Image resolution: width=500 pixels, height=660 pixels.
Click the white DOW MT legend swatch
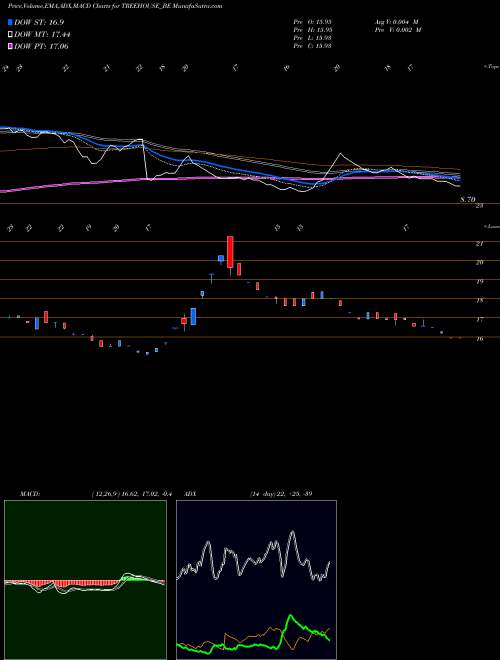[x=10, y=35]
